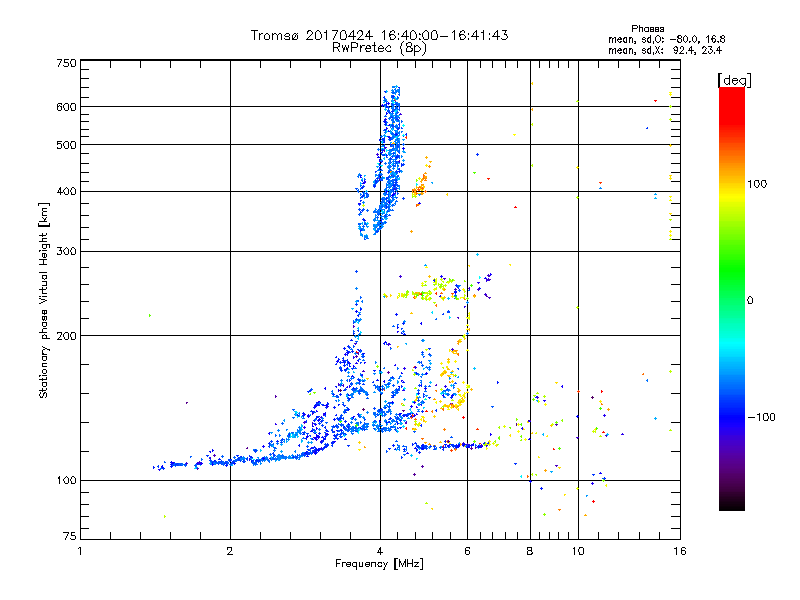
Task: Click the 'Phases' header label
Action: 647,29
